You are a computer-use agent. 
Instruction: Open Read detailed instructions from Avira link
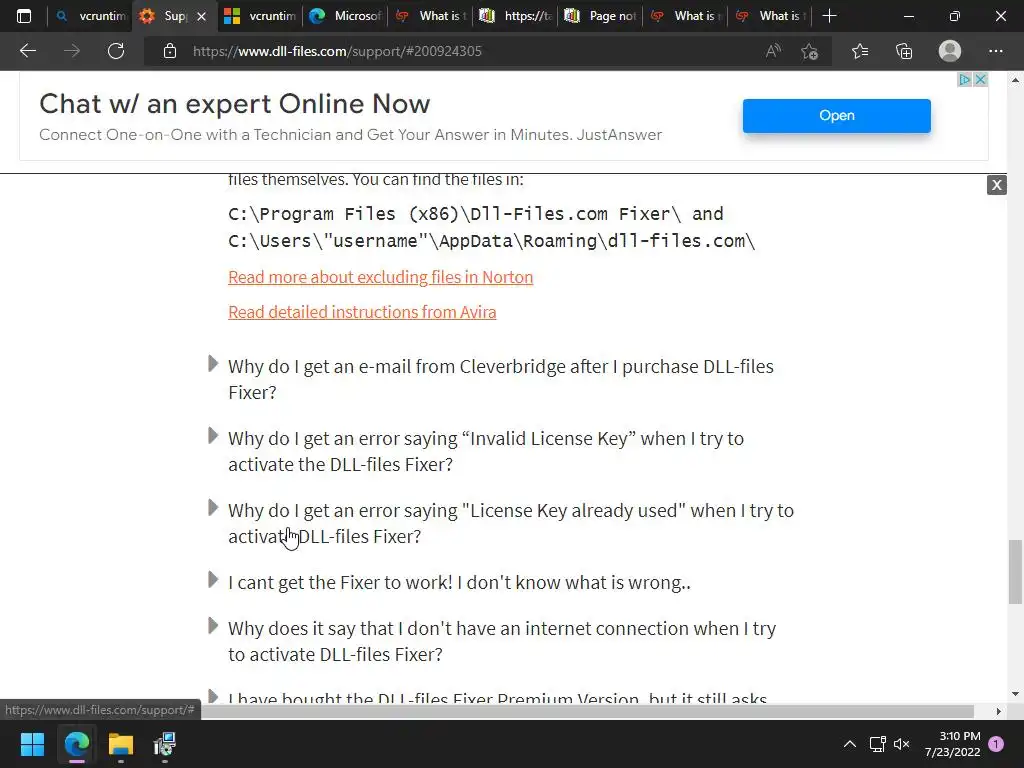(x=362, y=312)
